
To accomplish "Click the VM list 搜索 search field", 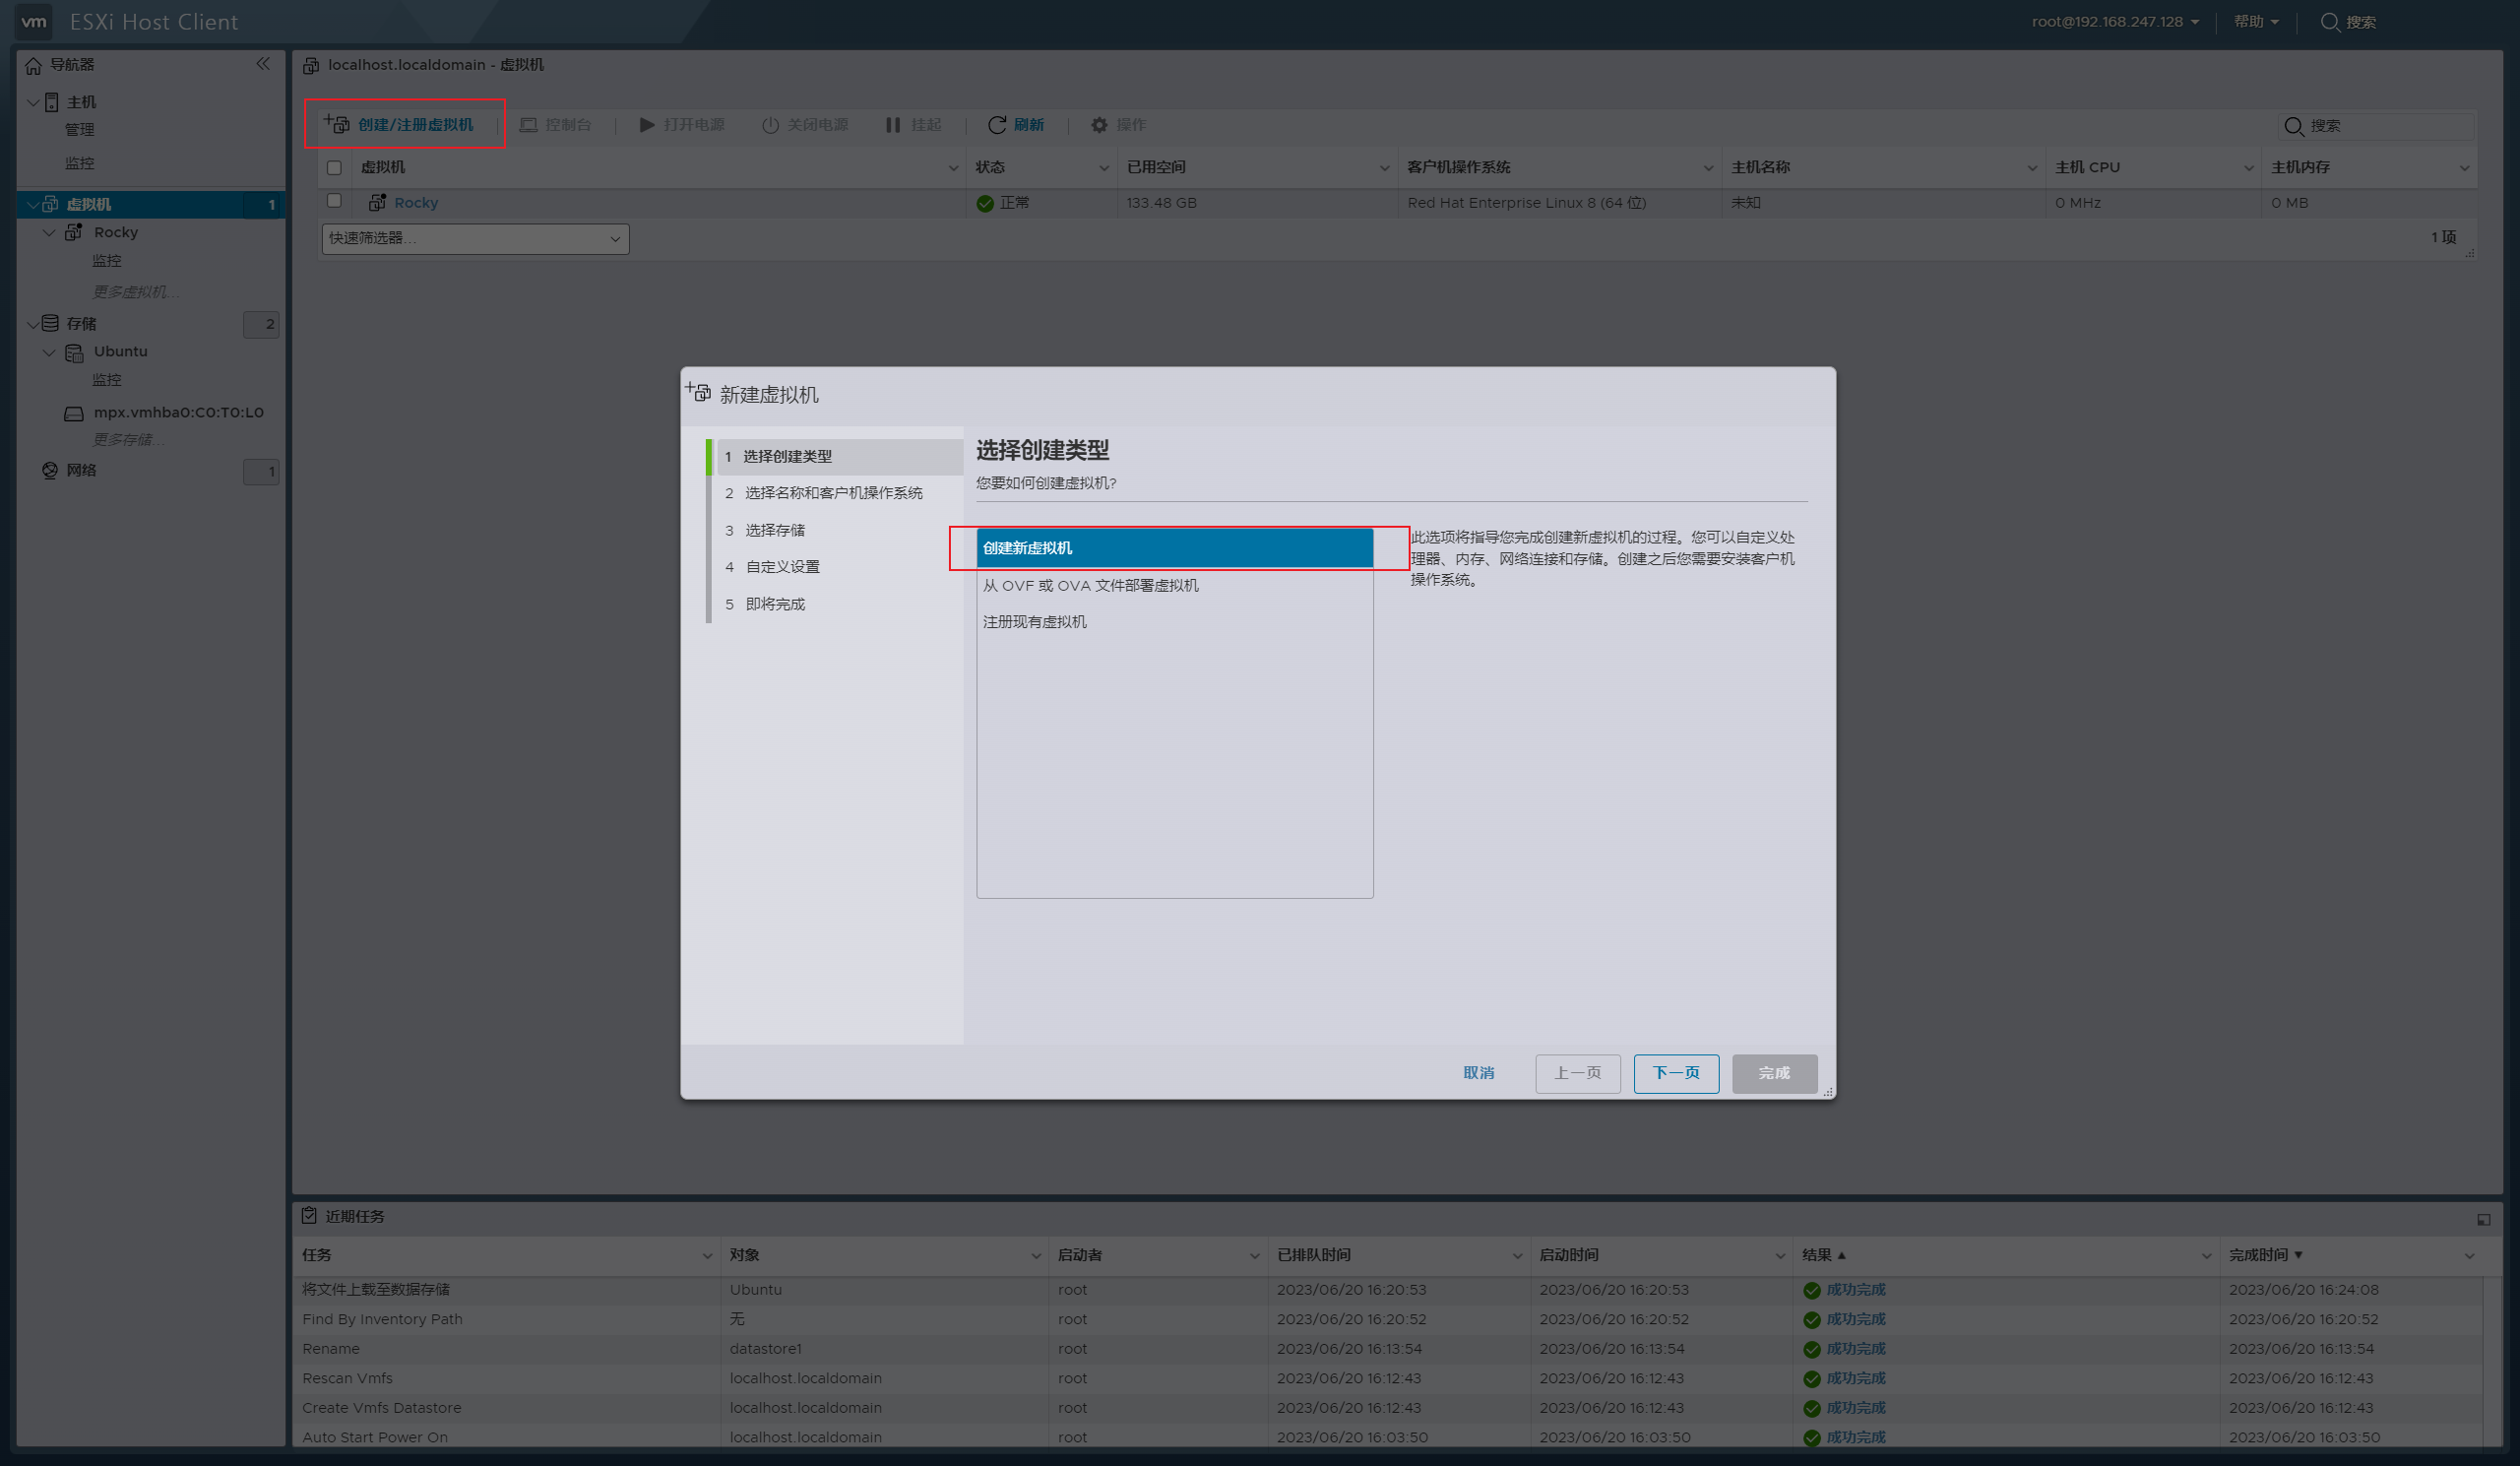I will 2376,126.
